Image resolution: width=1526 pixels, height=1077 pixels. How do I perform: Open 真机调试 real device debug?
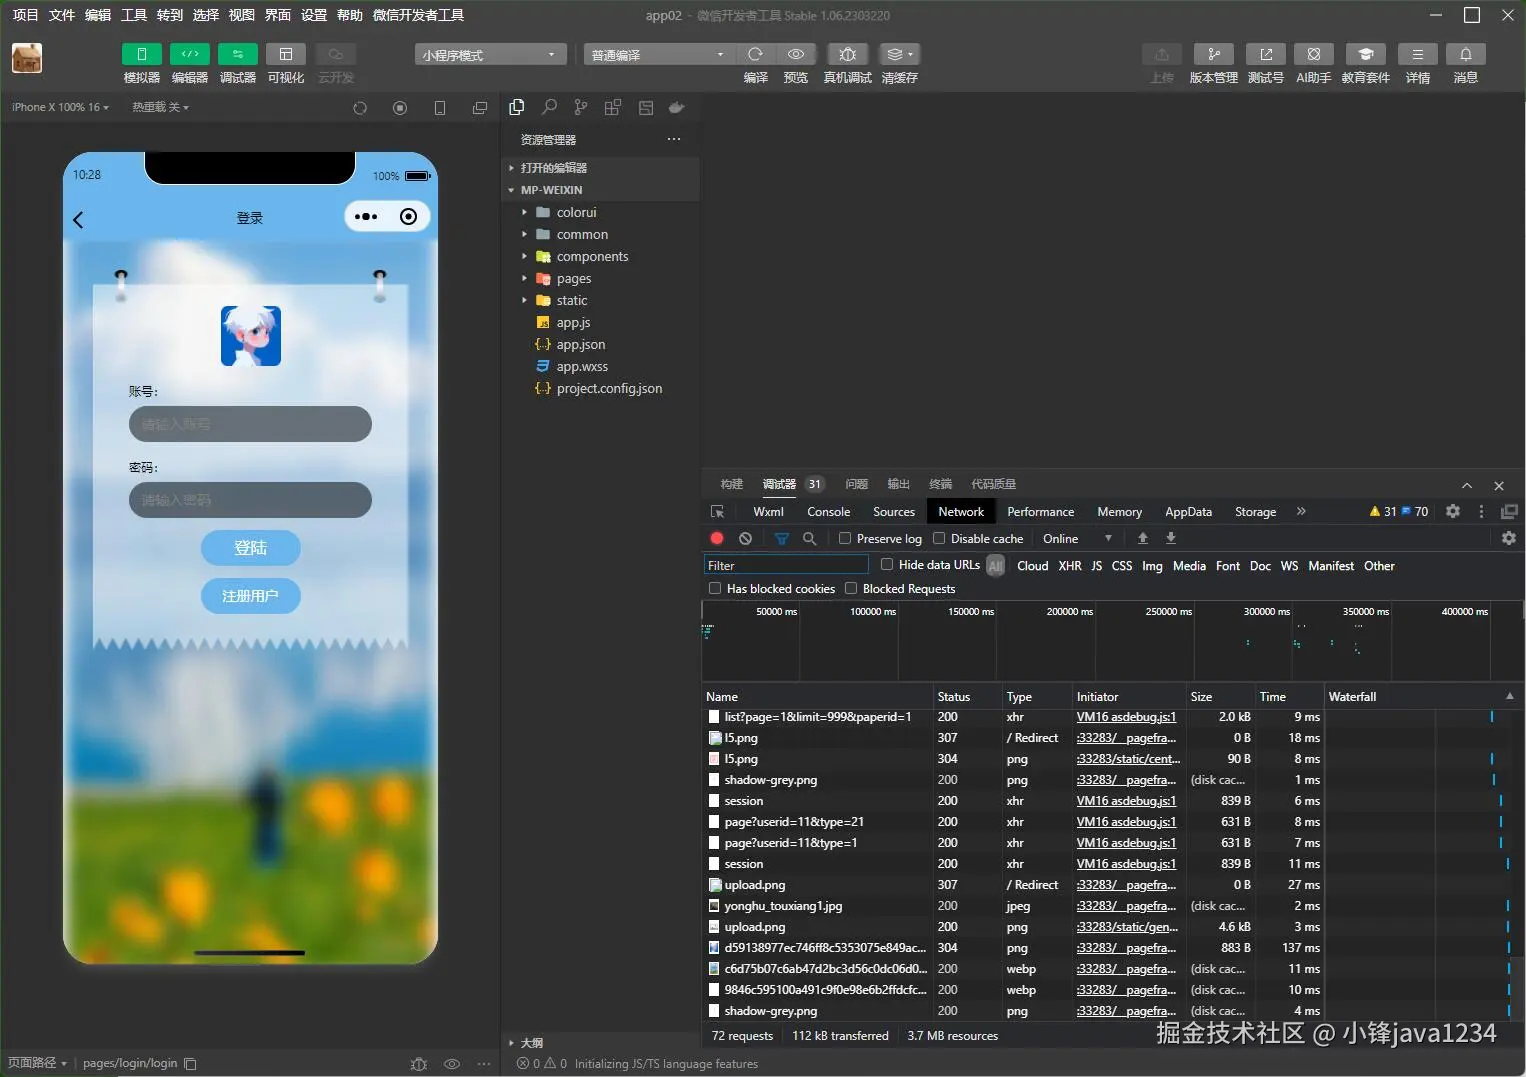click(x=847, y=54)
